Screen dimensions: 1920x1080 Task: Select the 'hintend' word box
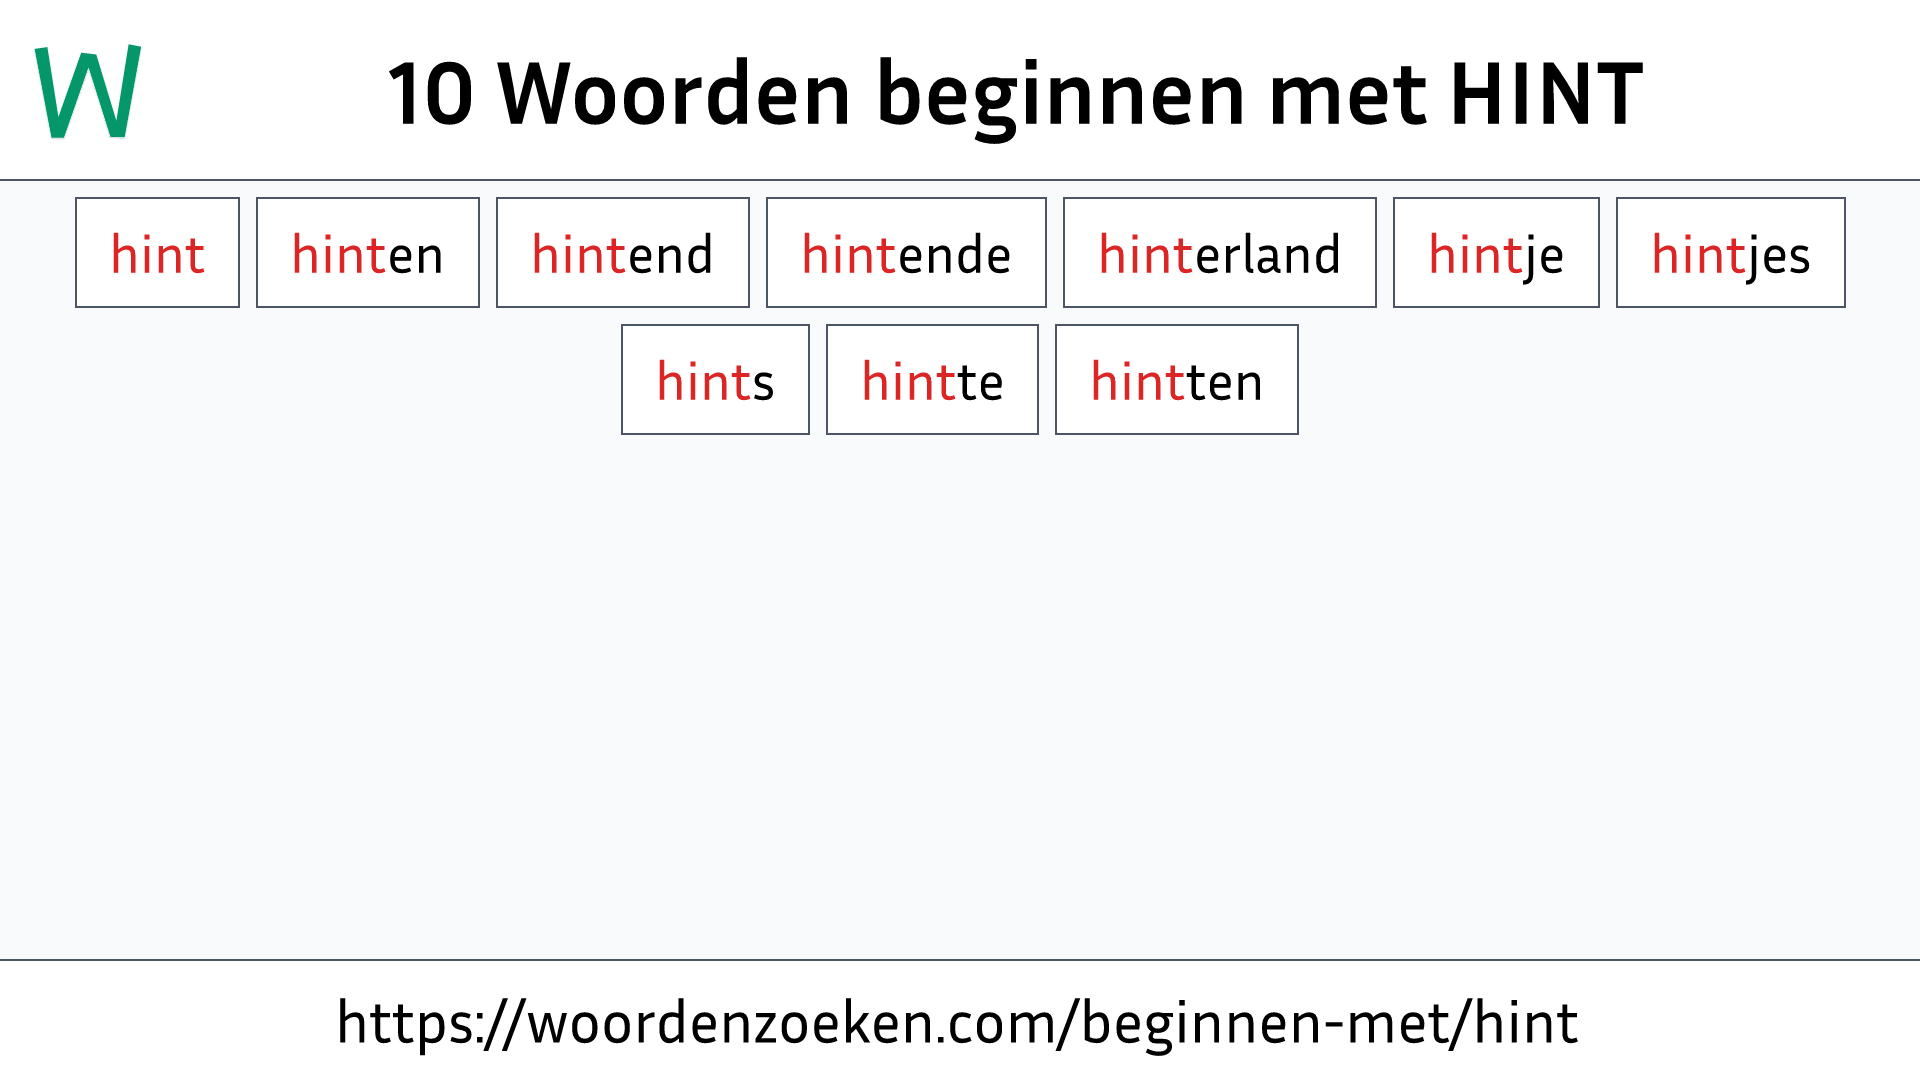[x=622, y=253]
